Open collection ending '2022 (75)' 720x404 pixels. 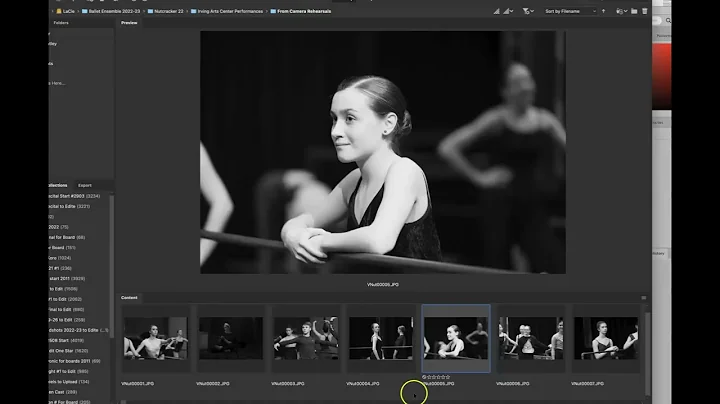[x=59, y=227]
